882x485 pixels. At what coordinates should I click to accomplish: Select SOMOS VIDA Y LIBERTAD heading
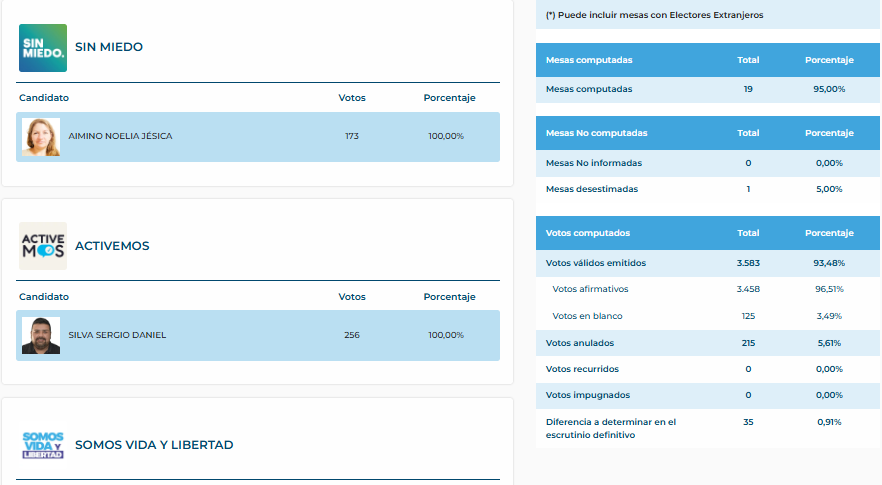[154, 445]
